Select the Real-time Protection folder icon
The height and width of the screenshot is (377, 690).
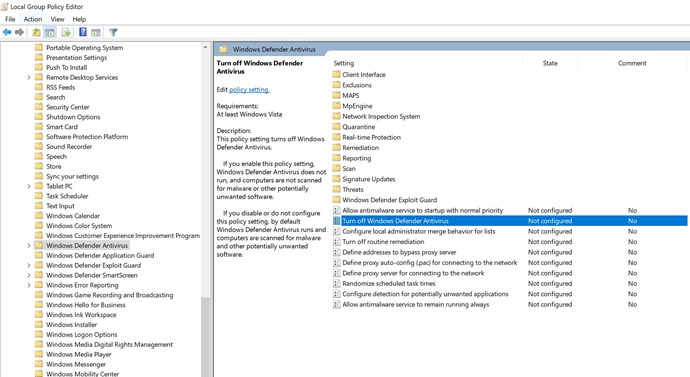(x=337, y=137)
